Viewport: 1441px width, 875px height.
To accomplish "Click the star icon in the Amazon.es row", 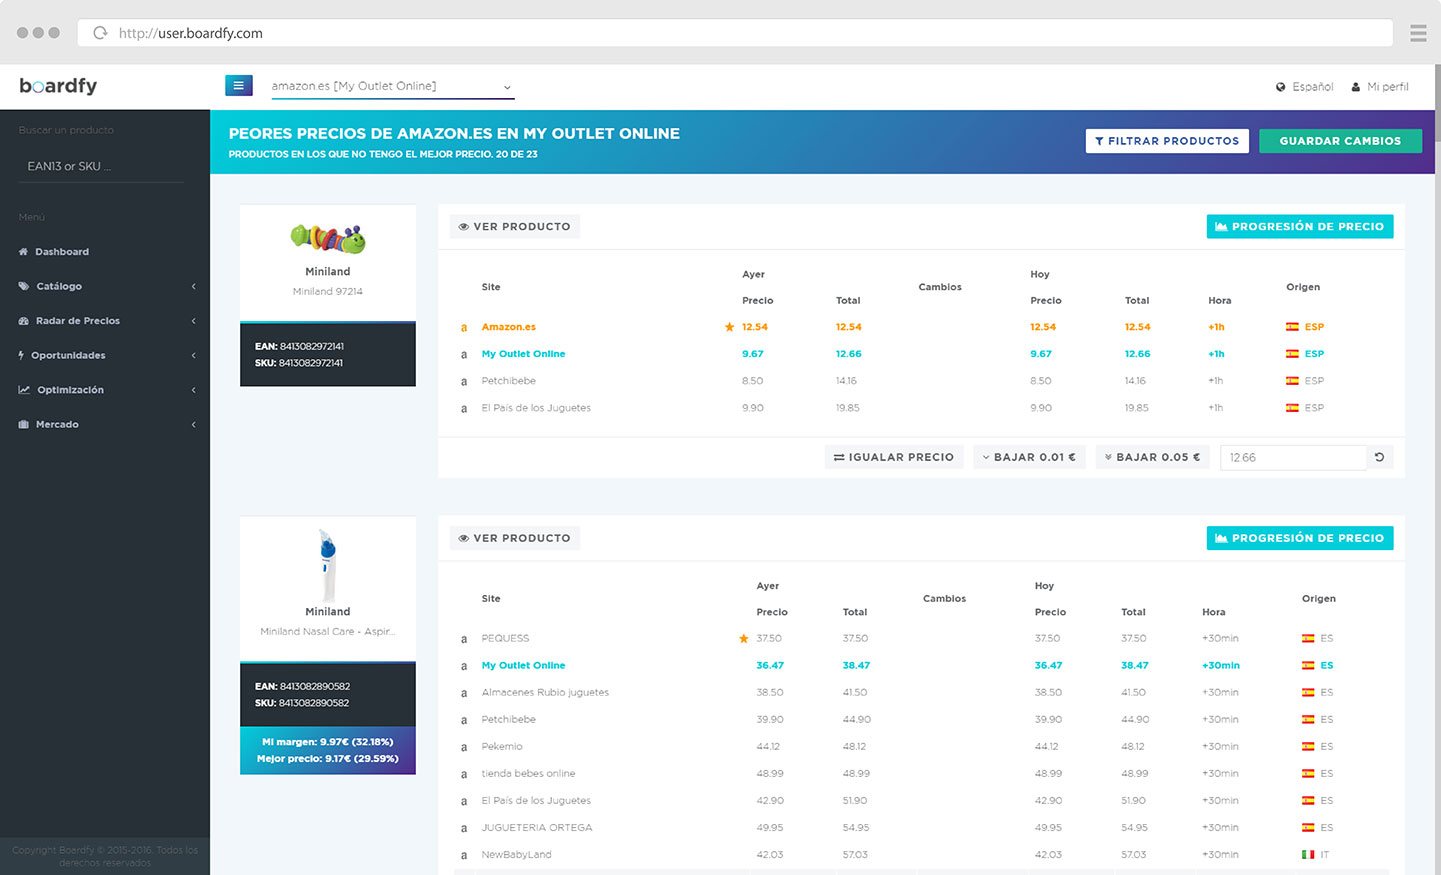I will click(x=729, y=327).
